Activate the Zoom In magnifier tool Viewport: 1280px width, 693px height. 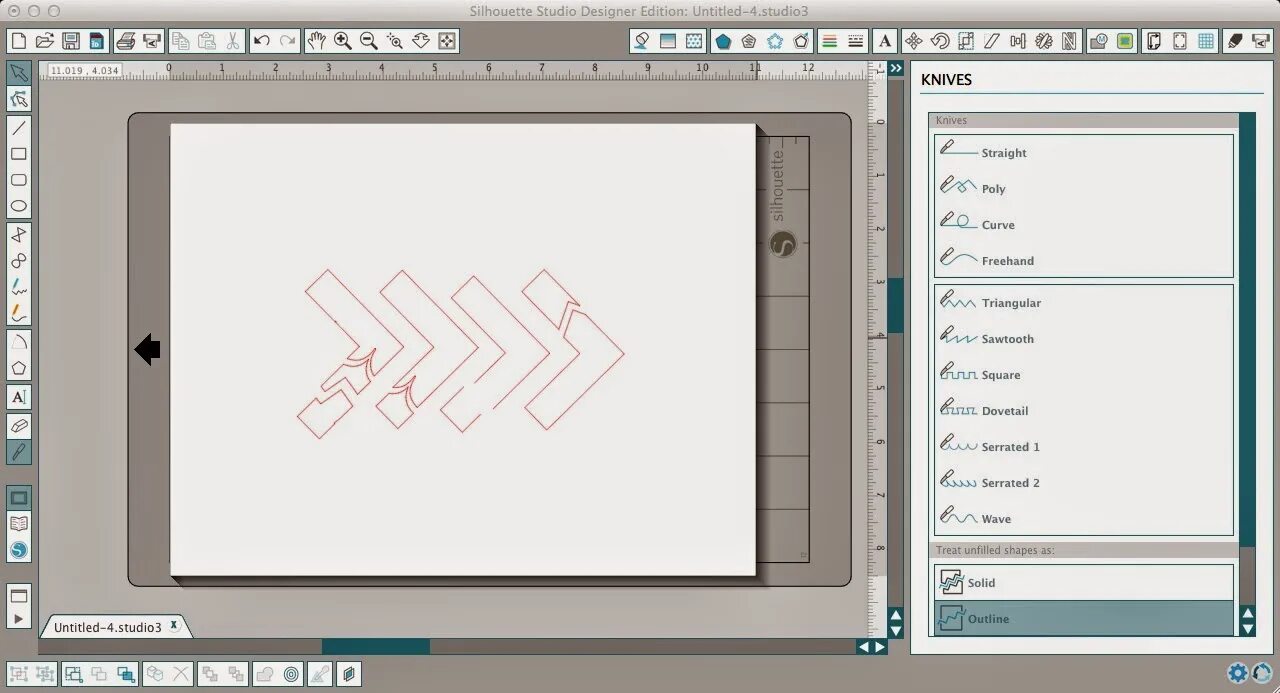[342, 41]
